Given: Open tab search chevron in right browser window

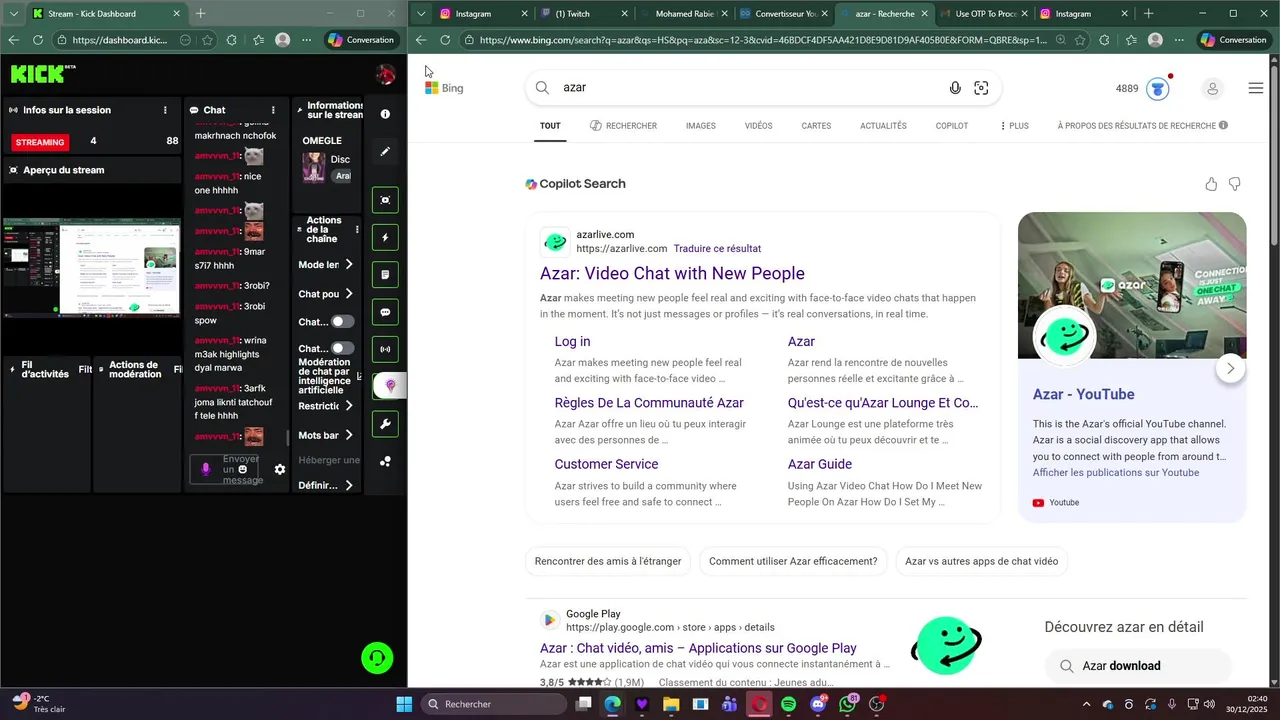Looking at the screenshot, I should pyautogui.click(x=421, y=14).
